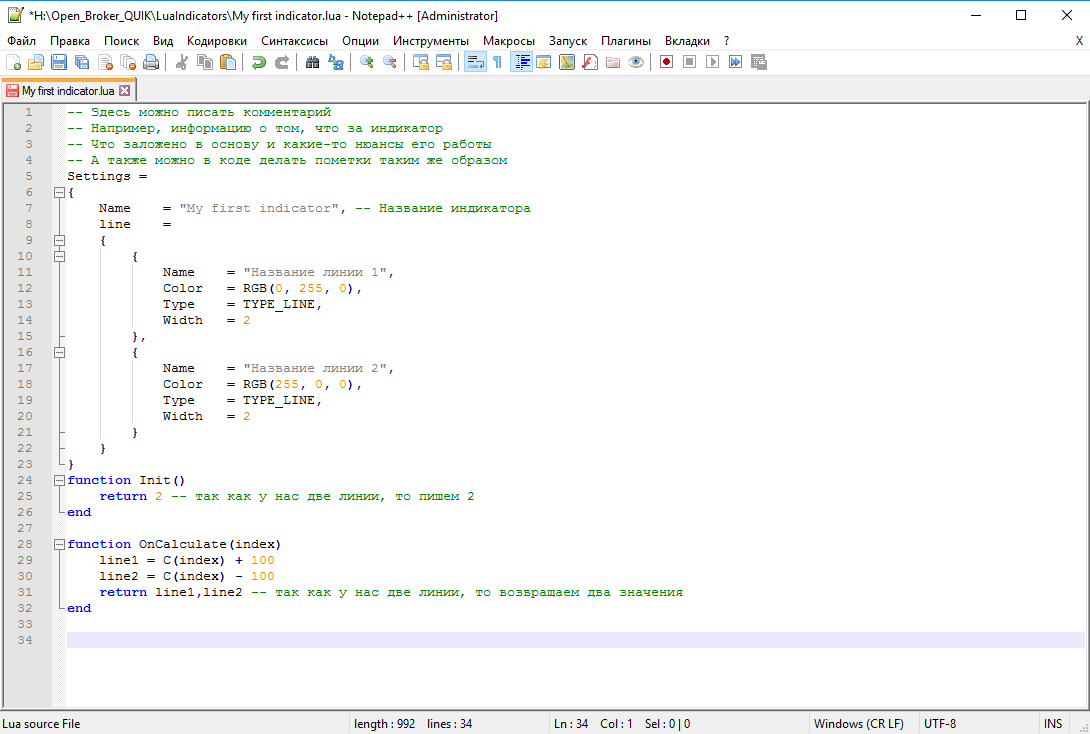Select the My first indicator.lua tab
The image size is (1090, 734).
click(x=67, y=91)
